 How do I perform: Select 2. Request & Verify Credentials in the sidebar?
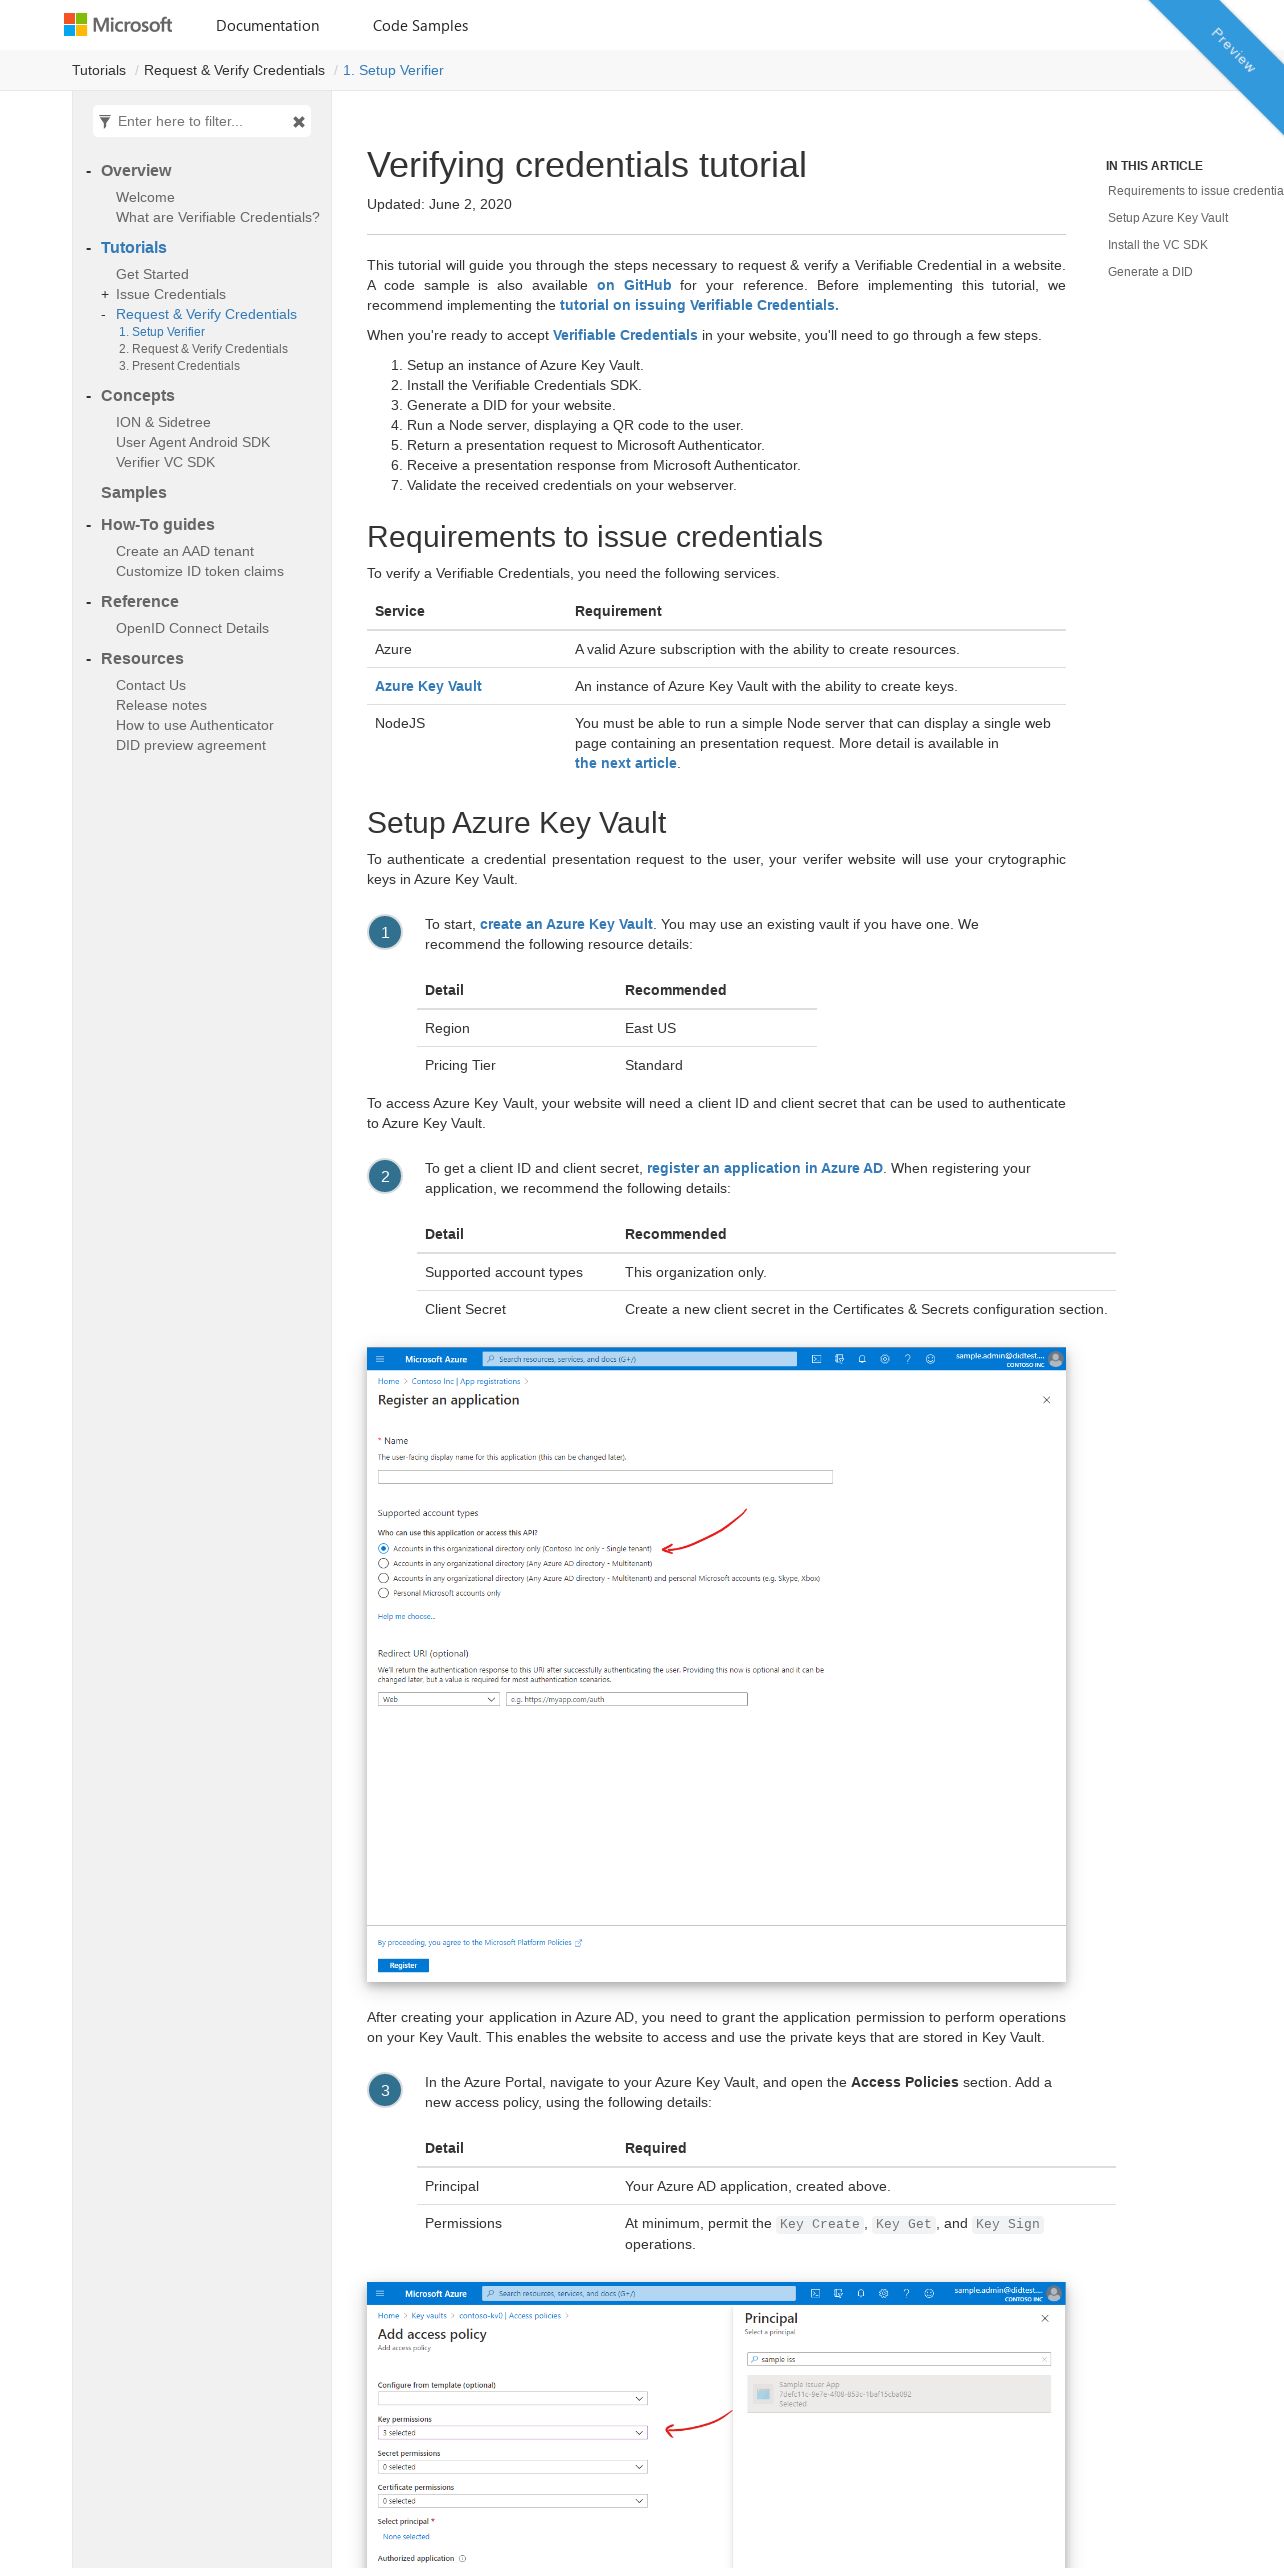click(203, 349)
